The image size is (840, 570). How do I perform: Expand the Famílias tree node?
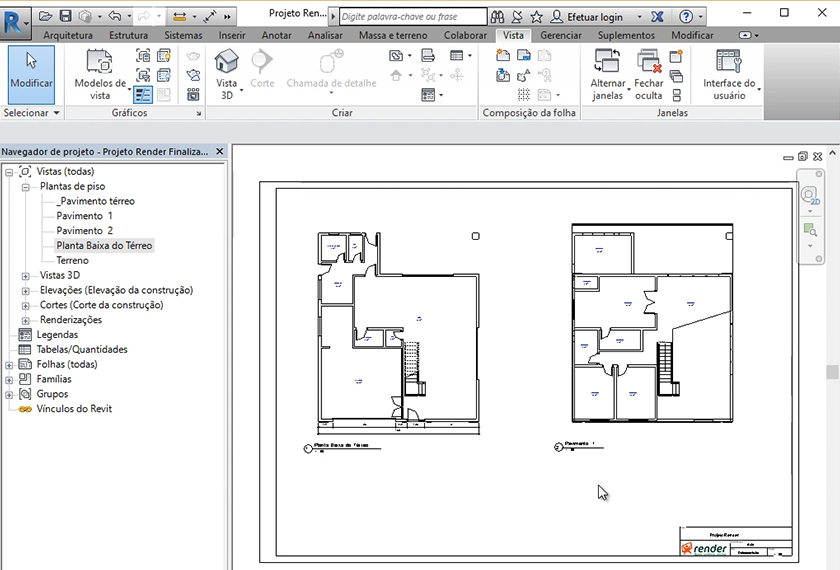(x=10, y=380)
